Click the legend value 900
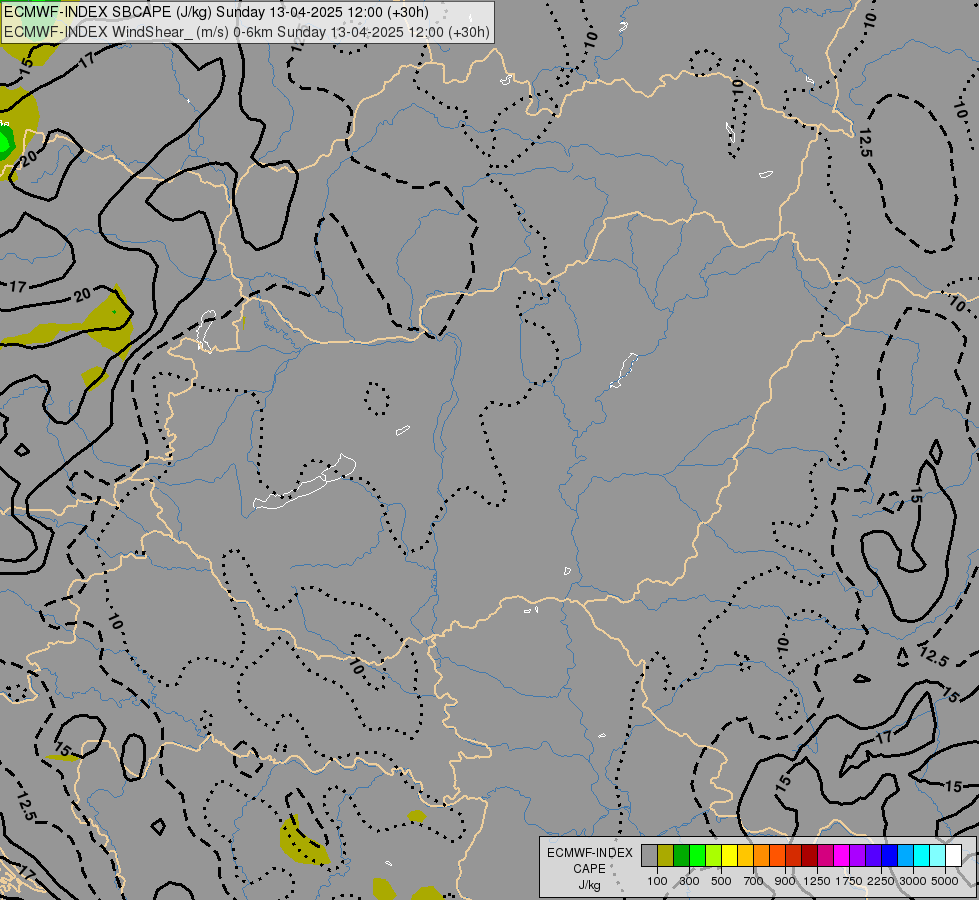Screen dimensions: 979x900 [x=785, y=881]
